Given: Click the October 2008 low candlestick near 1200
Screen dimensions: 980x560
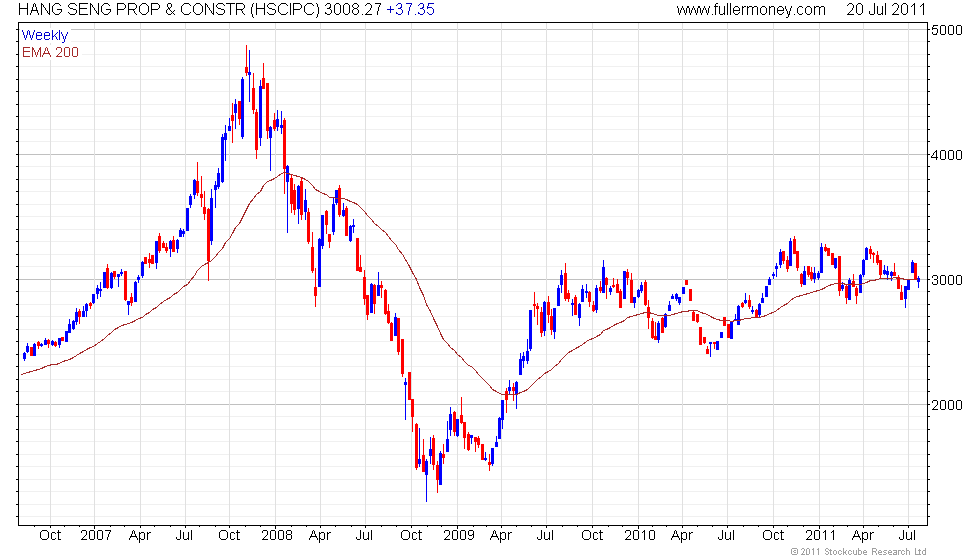Looking at the screenshot, I should (x=426, y=480).
